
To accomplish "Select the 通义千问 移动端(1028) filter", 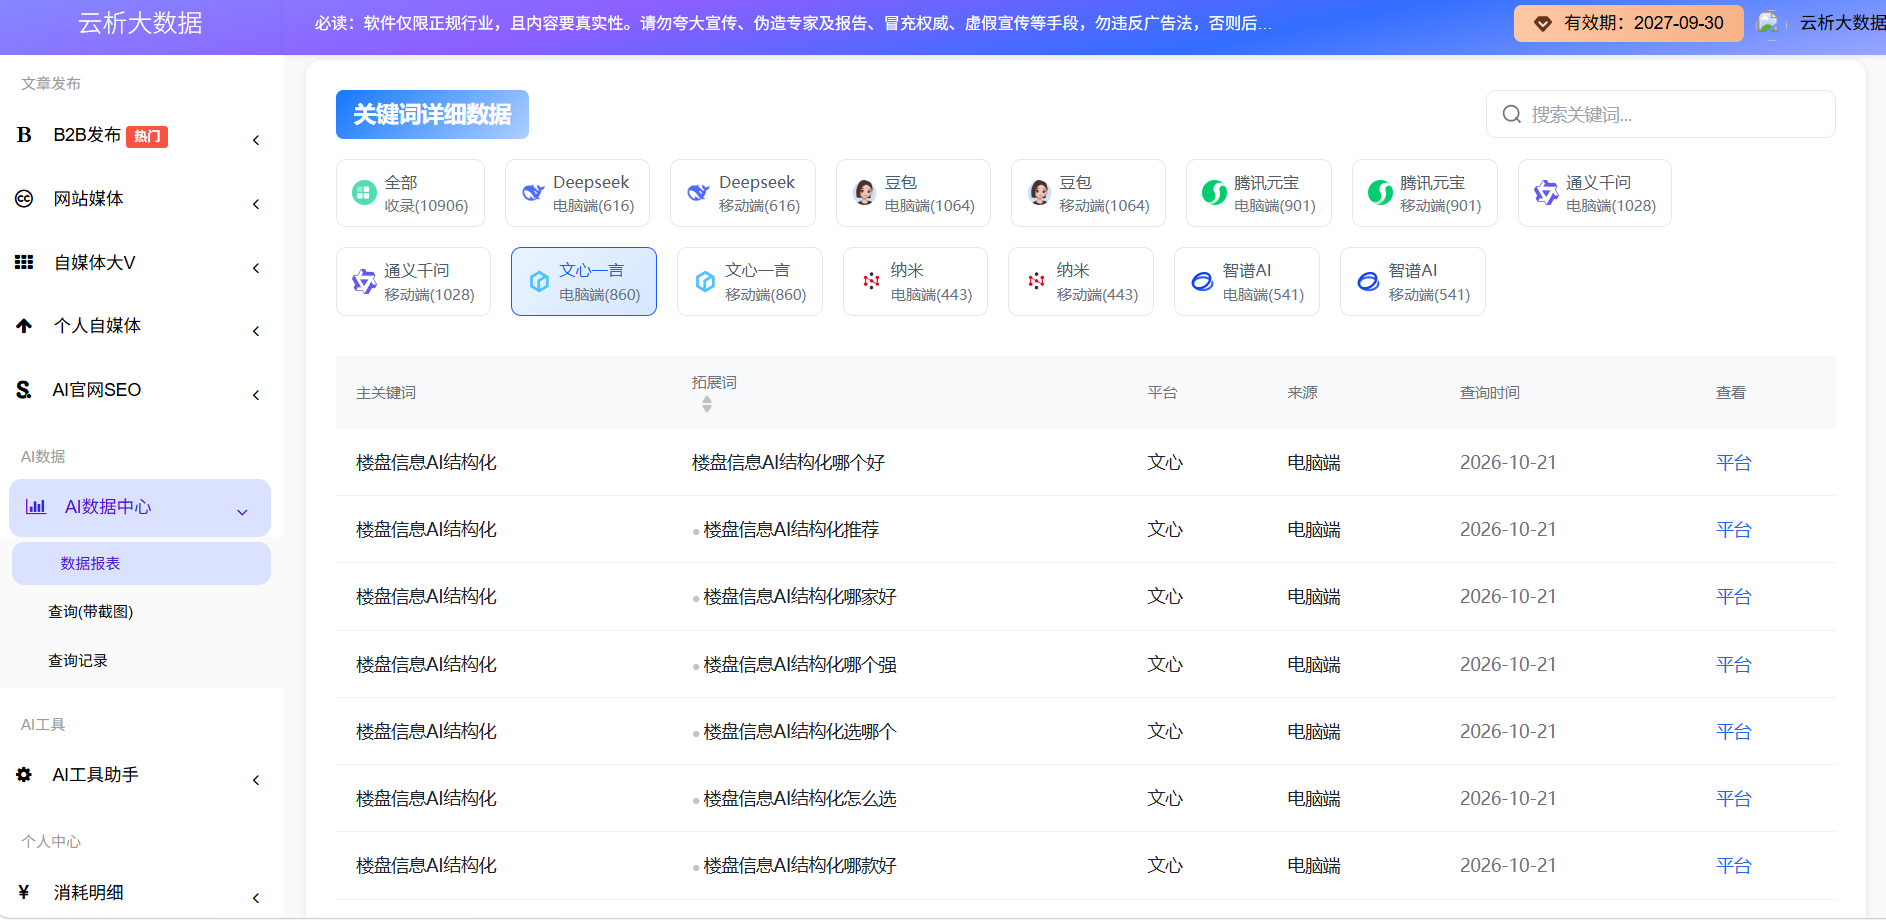I will coord(413,282).
